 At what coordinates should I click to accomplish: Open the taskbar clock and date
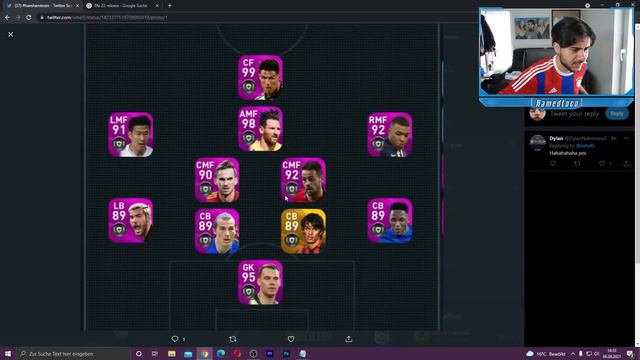[x=612, y=353]
